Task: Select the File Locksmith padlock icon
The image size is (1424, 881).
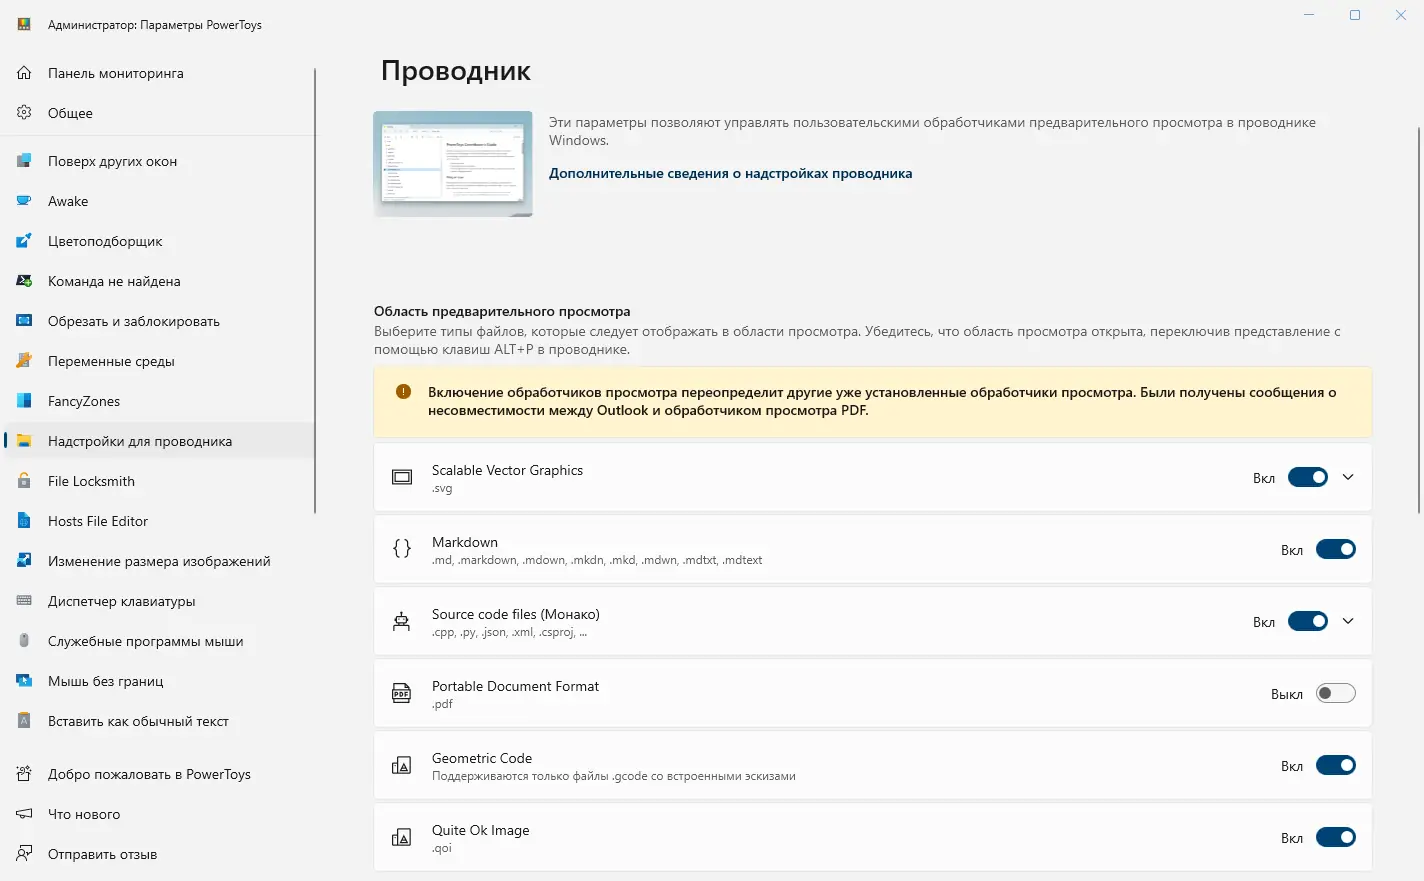Action: (23, 481)
